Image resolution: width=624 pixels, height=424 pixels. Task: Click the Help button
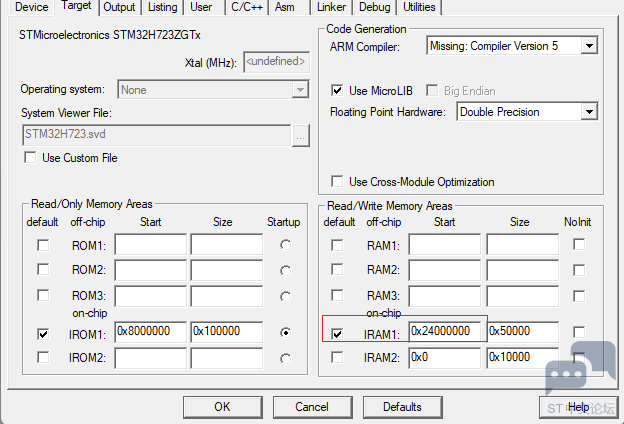(579, 407)
